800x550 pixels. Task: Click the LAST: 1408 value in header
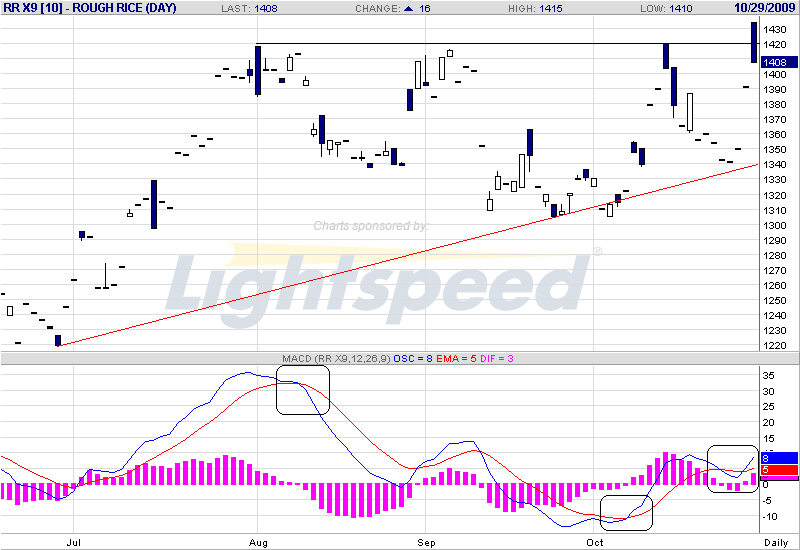[249, 9]
